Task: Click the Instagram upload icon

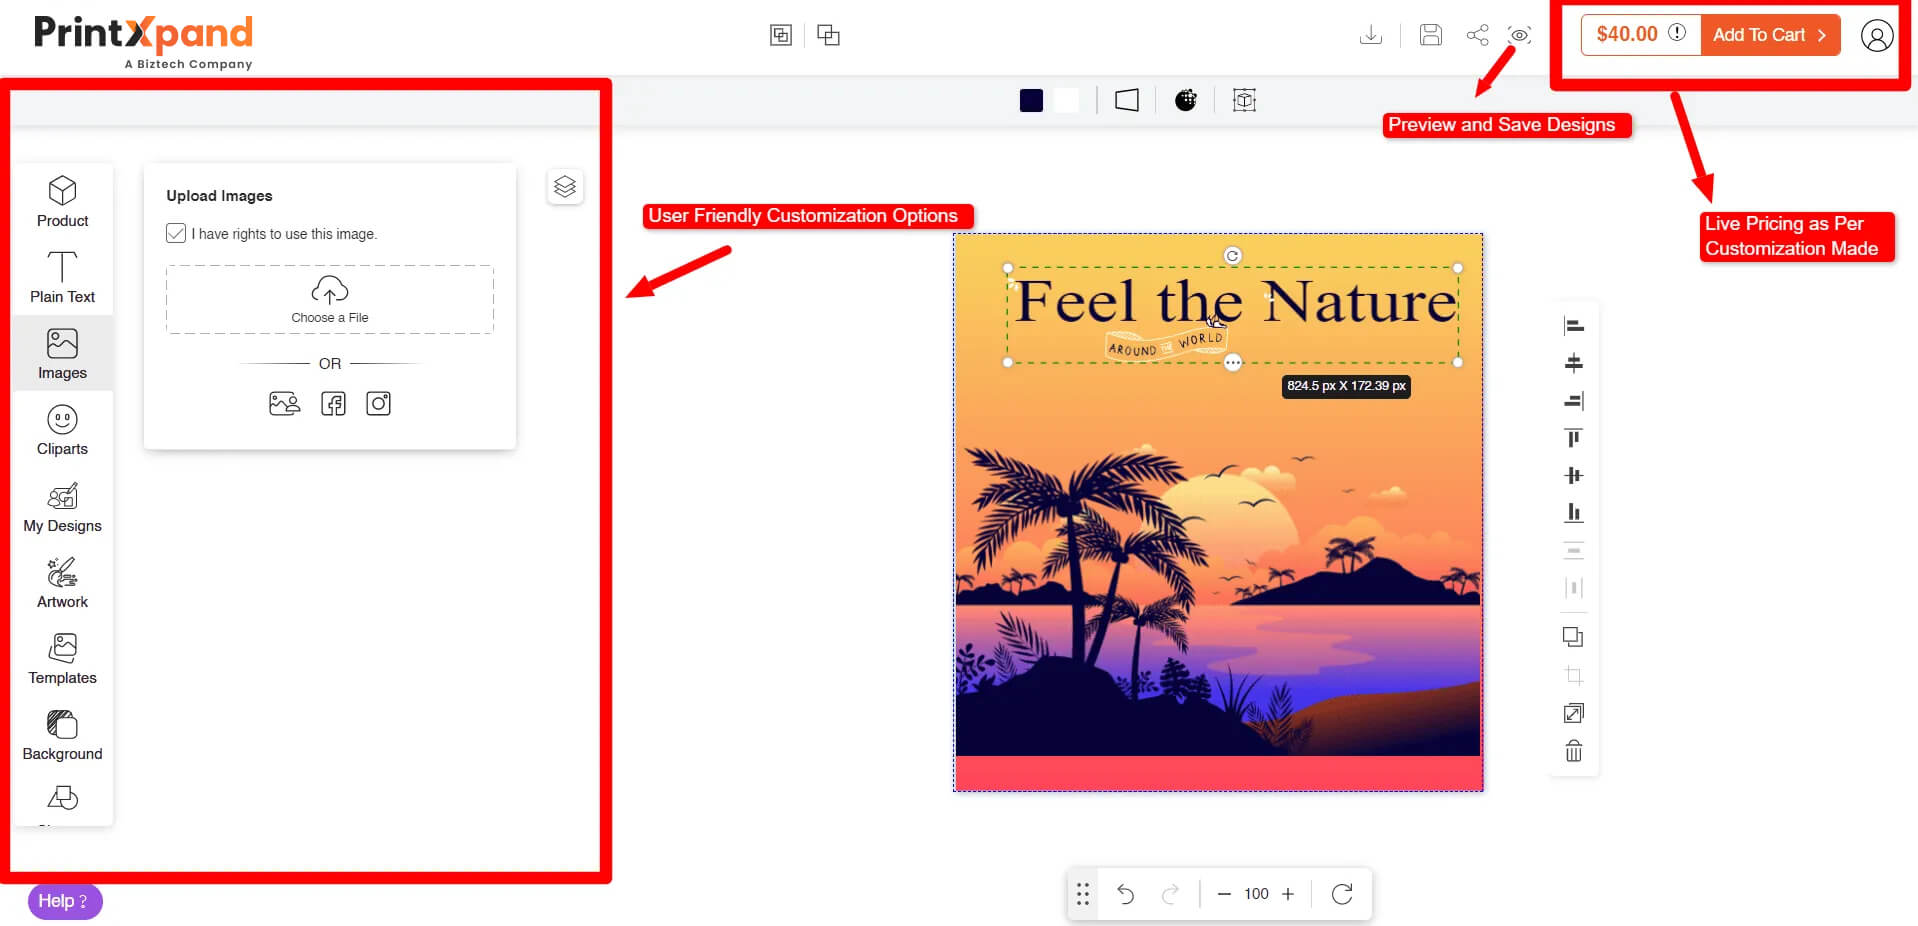Action: pyautogui.click(x=378, y=403)
